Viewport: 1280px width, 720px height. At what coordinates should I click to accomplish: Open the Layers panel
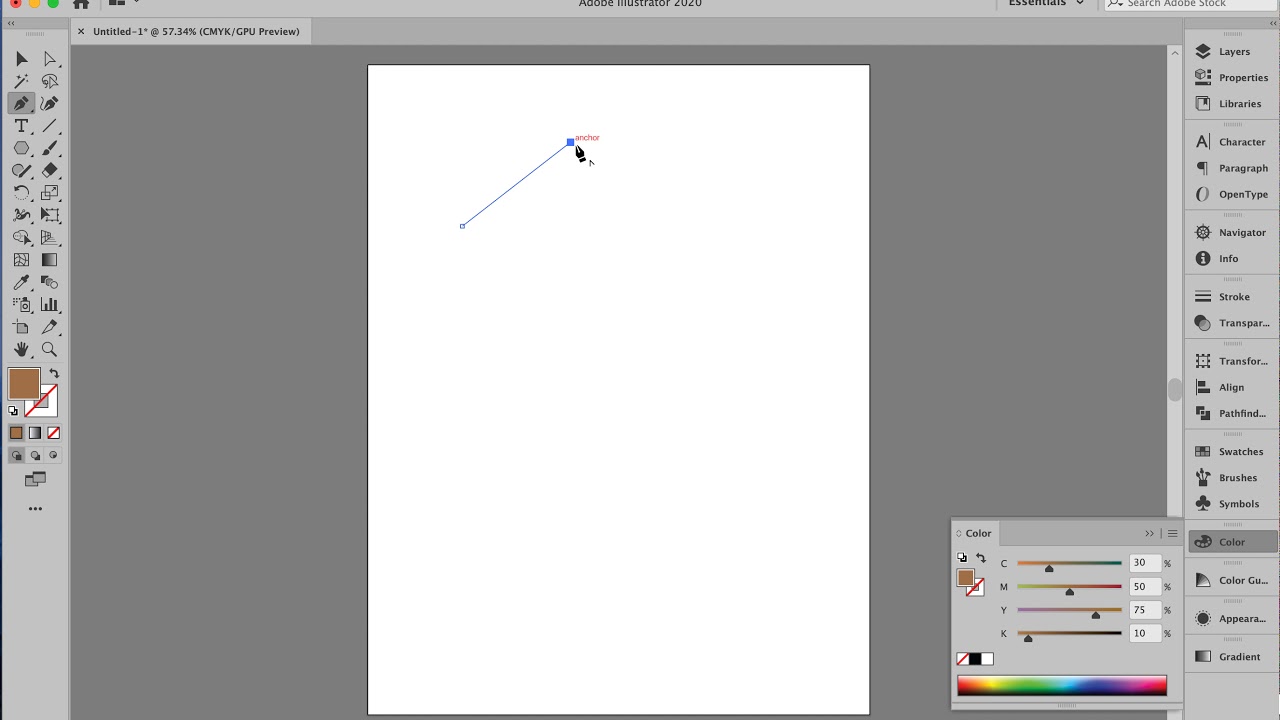pyautogui.click(x=1232, y=51)
